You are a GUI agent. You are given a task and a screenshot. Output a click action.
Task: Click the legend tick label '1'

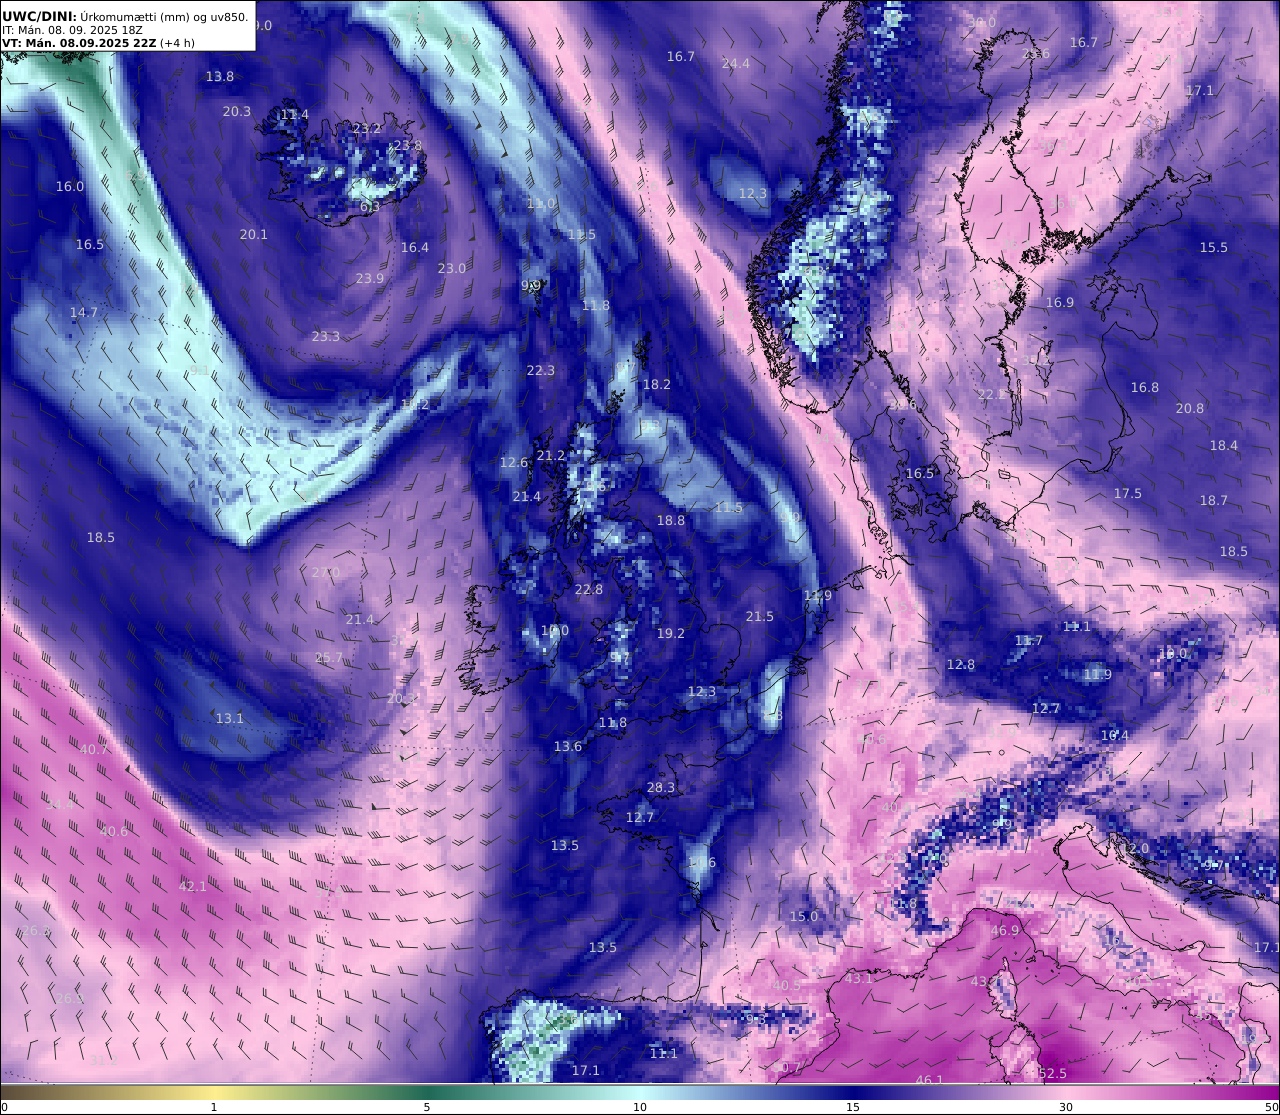[x=213, y=1108]
